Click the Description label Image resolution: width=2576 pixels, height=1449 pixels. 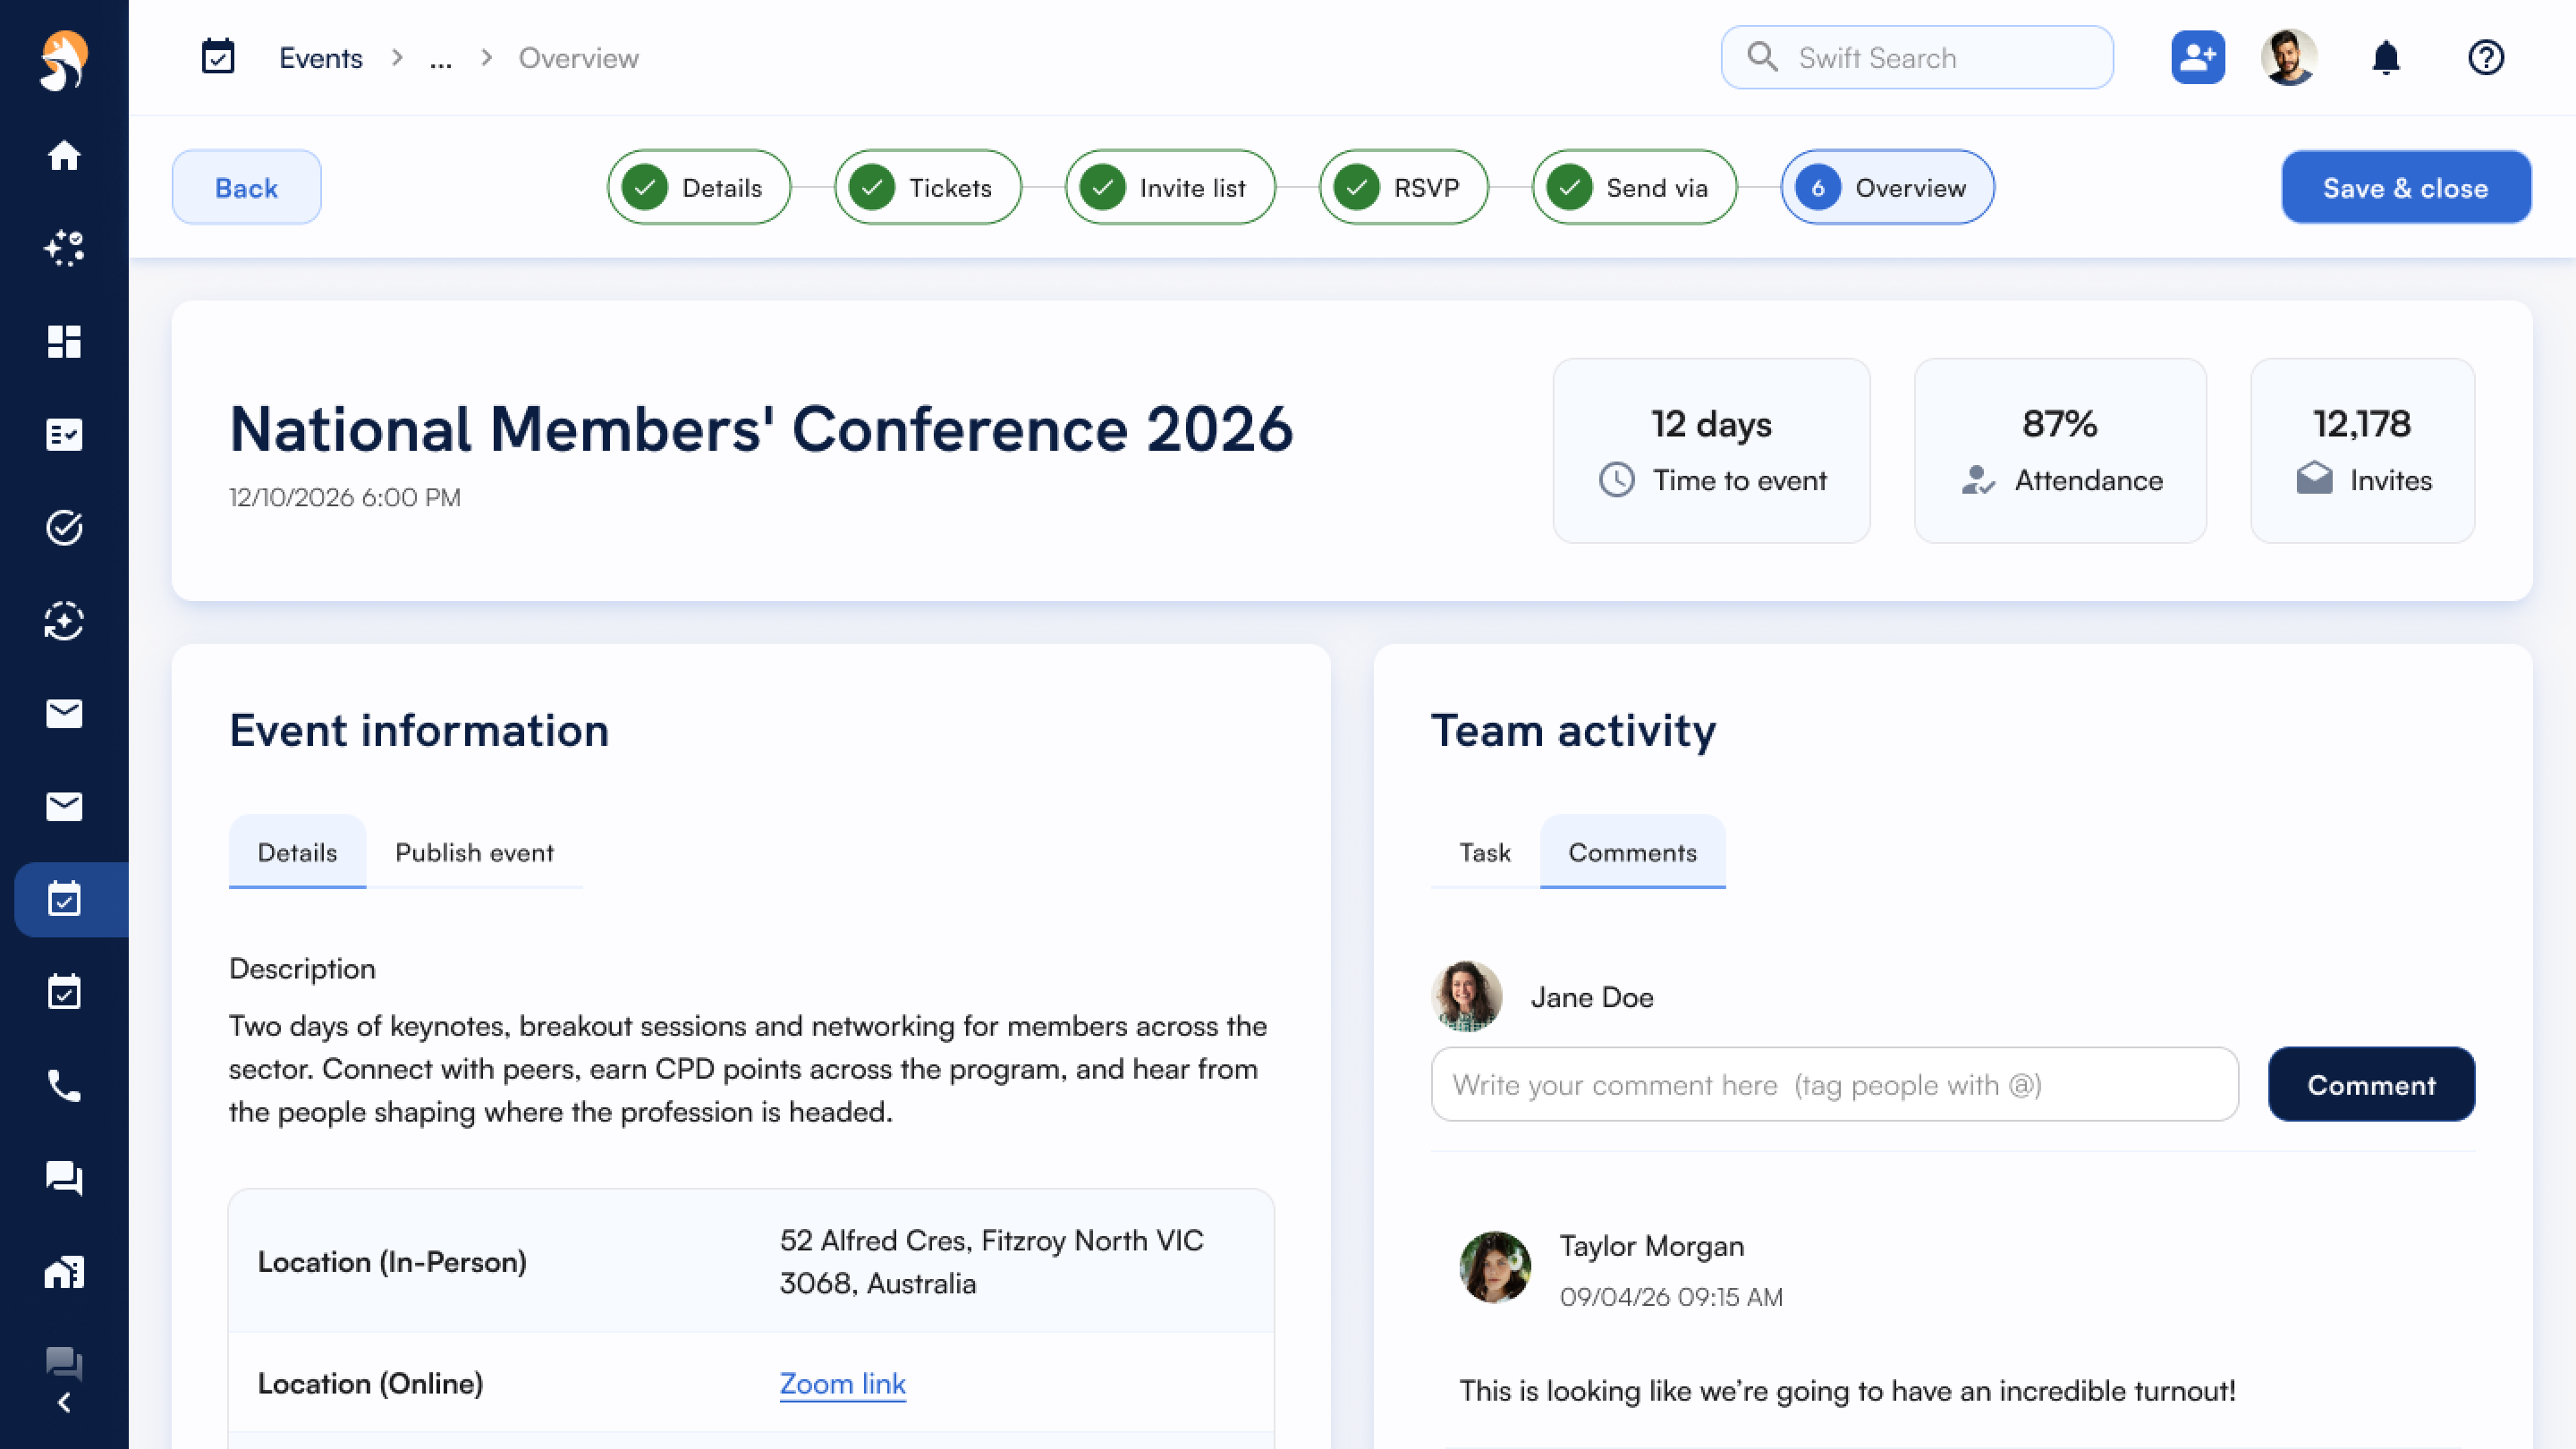302,968
